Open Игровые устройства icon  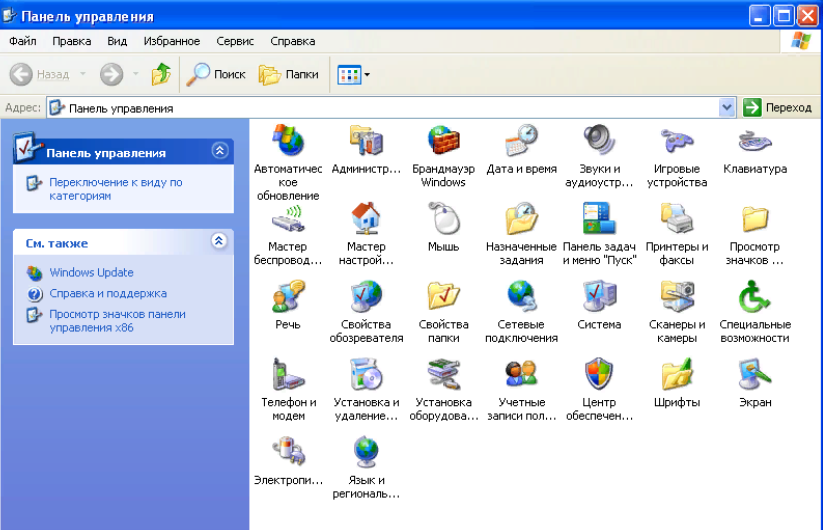point(677,141)
